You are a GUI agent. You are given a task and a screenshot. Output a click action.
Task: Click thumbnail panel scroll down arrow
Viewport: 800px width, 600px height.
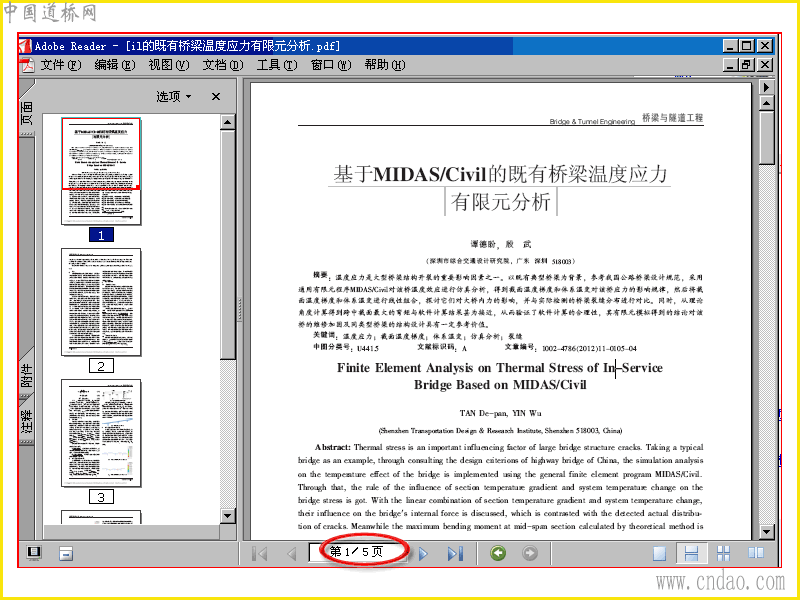pyautogui.click(x=228, y=516)
